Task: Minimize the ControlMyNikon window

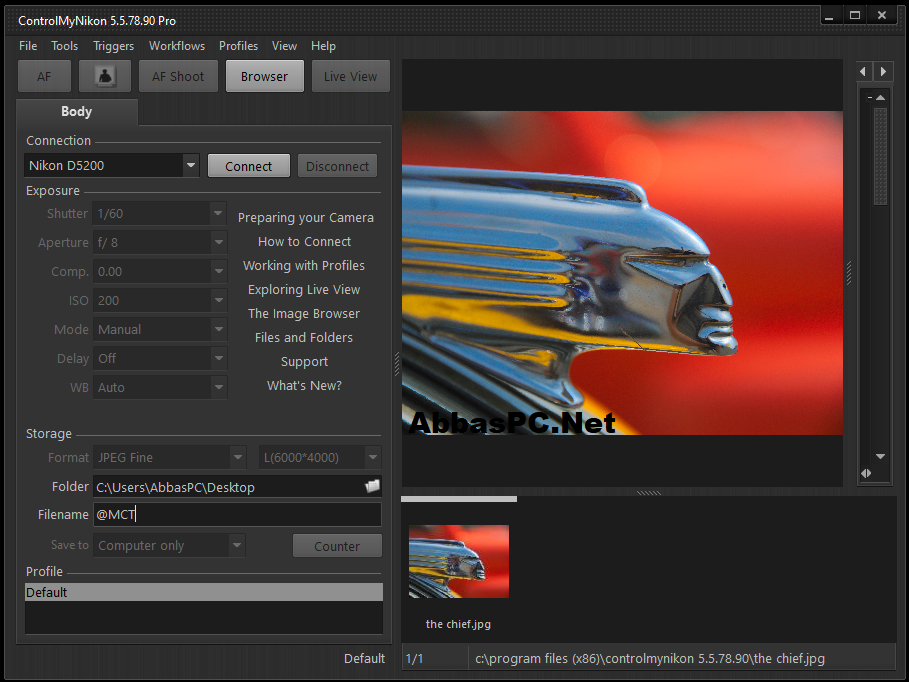Action: tap(830, 16)
